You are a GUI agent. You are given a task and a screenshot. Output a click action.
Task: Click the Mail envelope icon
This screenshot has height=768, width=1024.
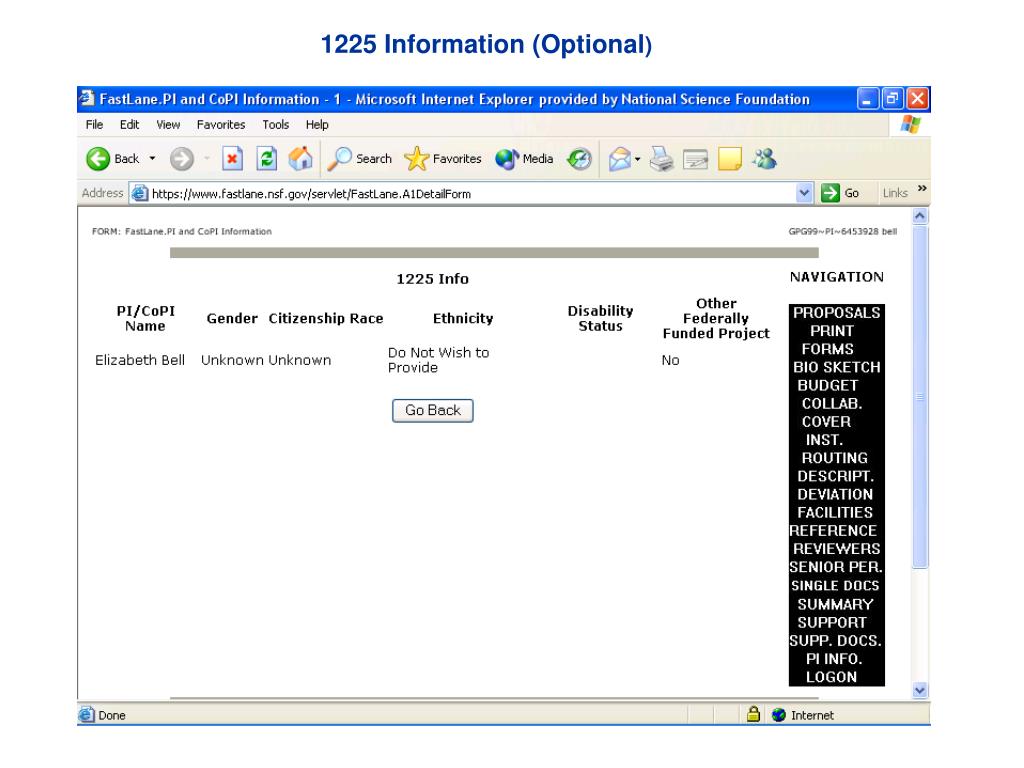pos(620,159)
